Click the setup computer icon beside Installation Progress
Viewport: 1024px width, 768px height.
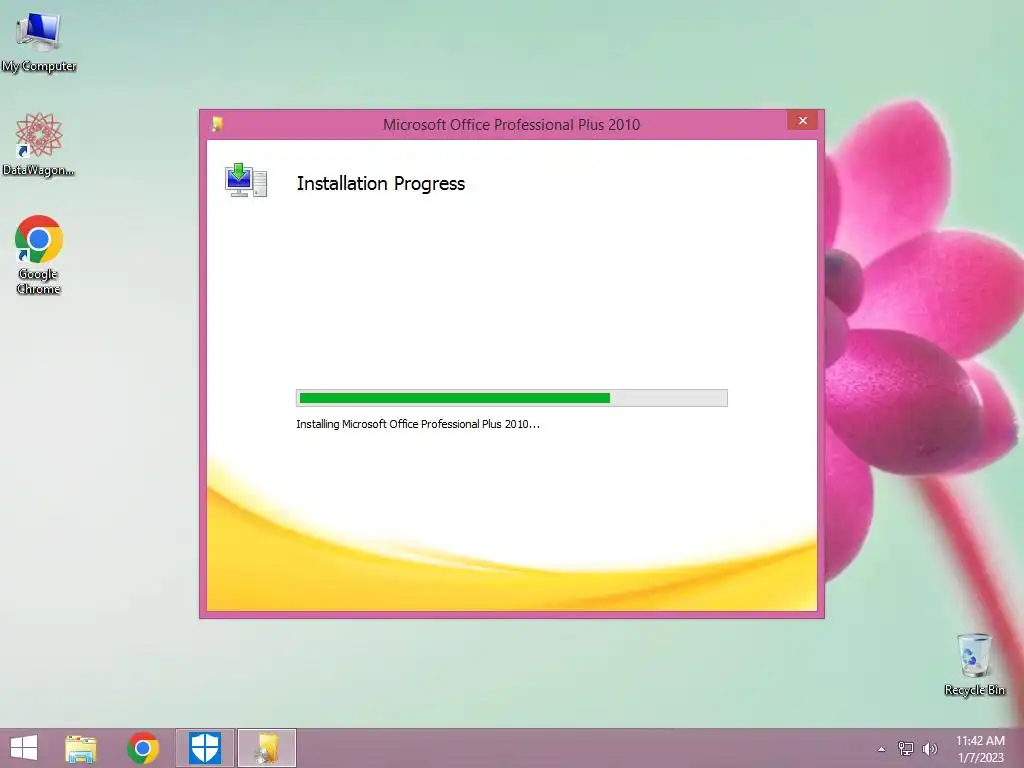[246, 181]
